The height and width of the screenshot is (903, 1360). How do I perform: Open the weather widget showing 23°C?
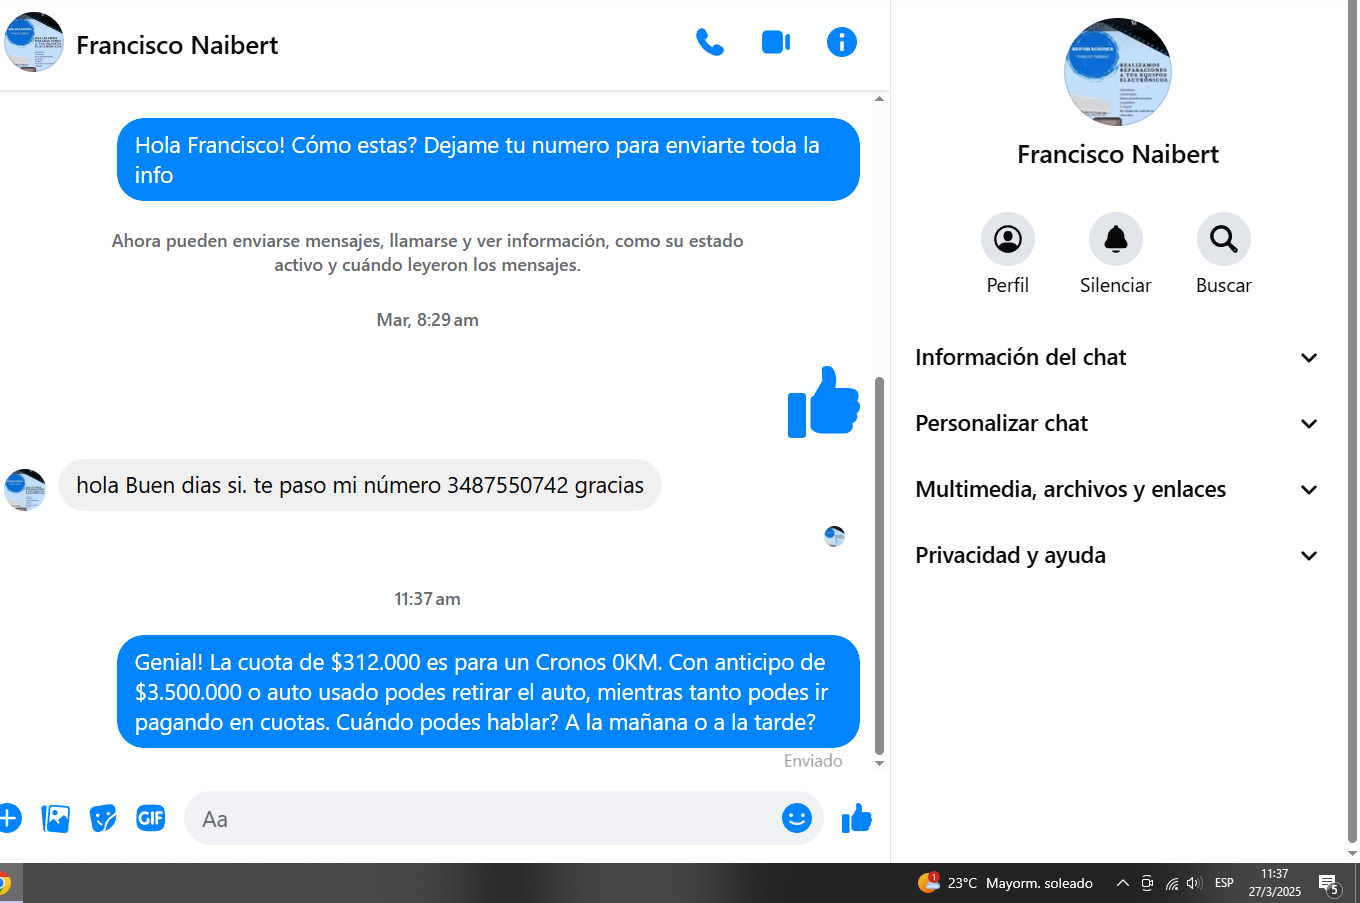click(x=1005, y=883)
